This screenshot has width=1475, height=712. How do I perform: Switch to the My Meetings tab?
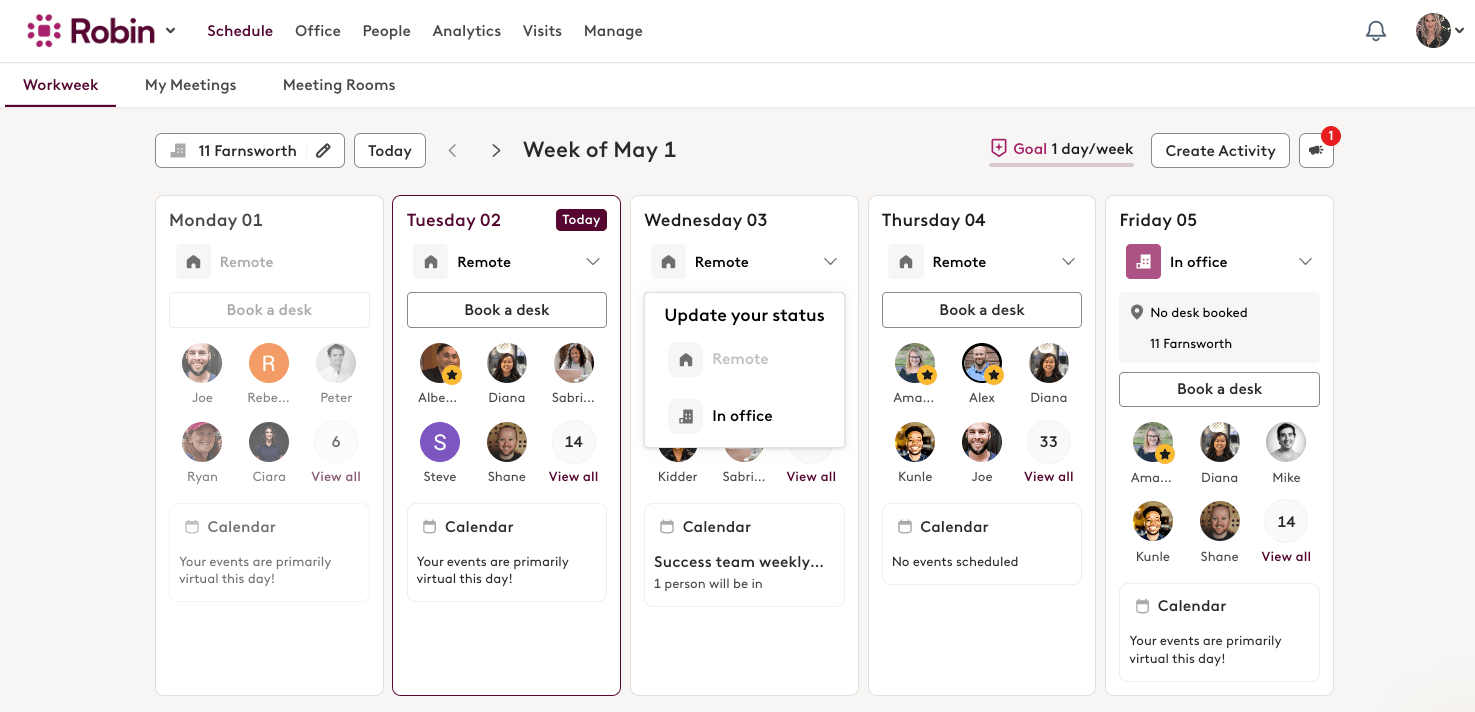(x=190, y=85)
